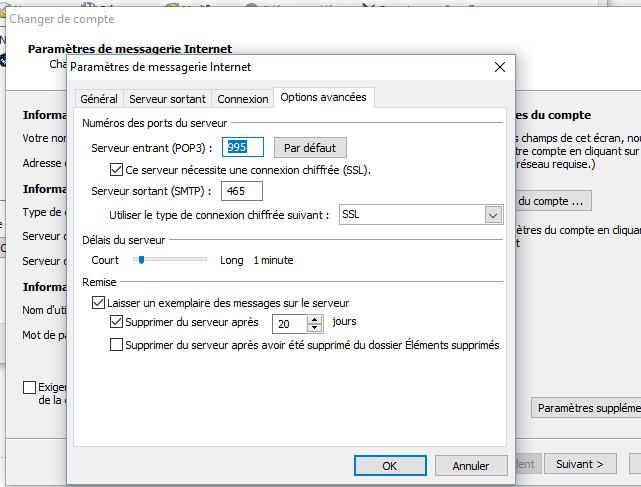This screenshot has height=487, width=641.
Task: Close the Paramètres de messagerie Internet dialog
Action: coord(500,67)
